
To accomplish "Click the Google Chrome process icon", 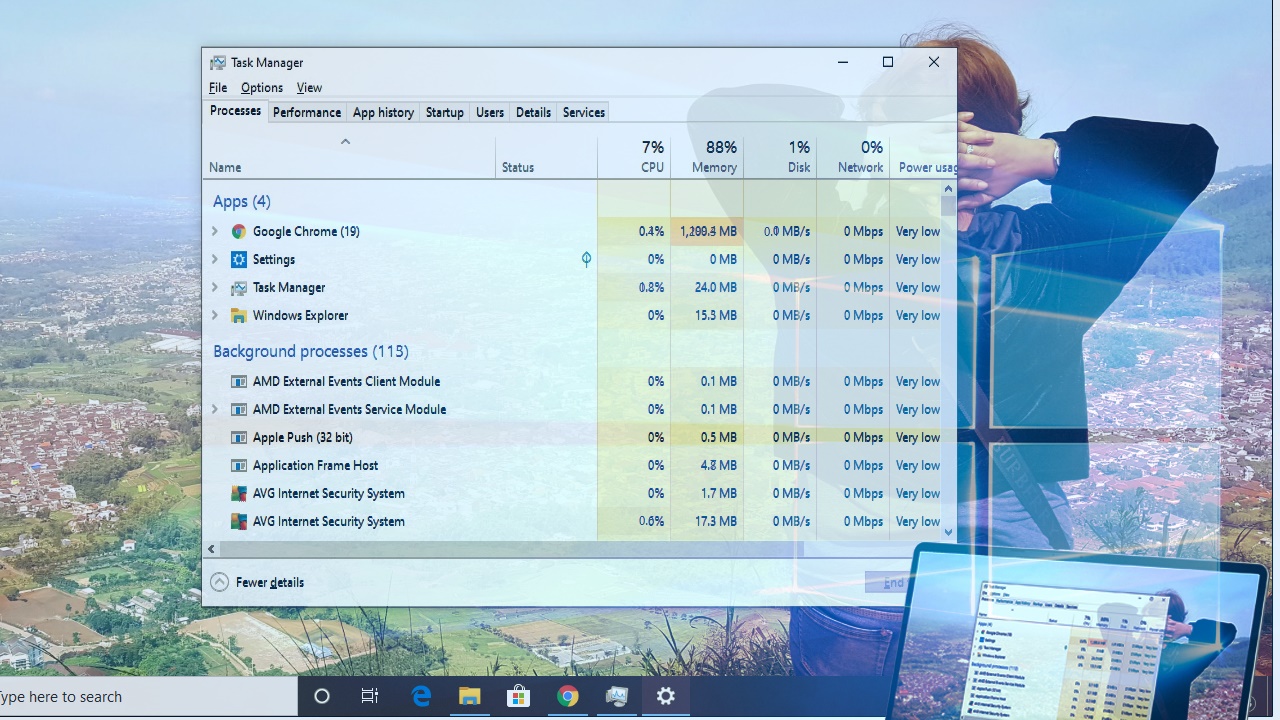I will [x=238, y=231].
